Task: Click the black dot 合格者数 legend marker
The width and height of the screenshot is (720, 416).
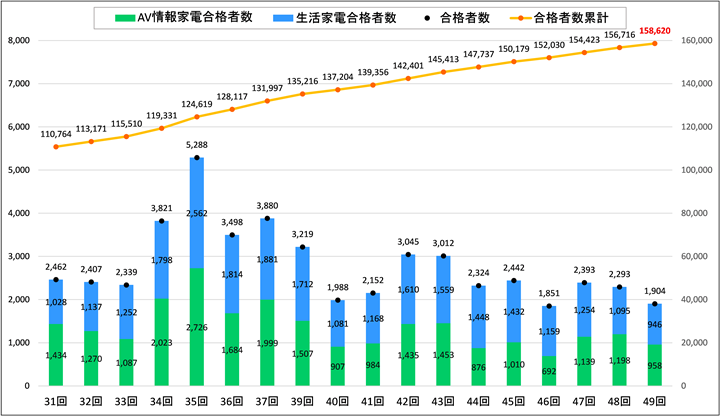Action: click(x=431, y=18)
